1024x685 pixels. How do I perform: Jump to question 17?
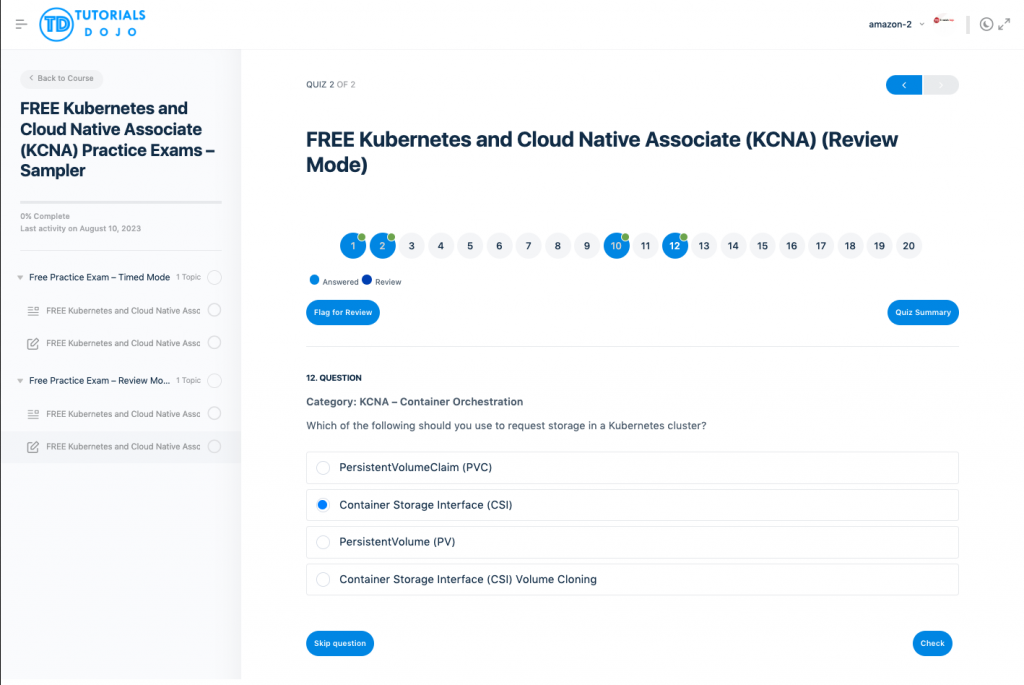(x=821, y=246)
